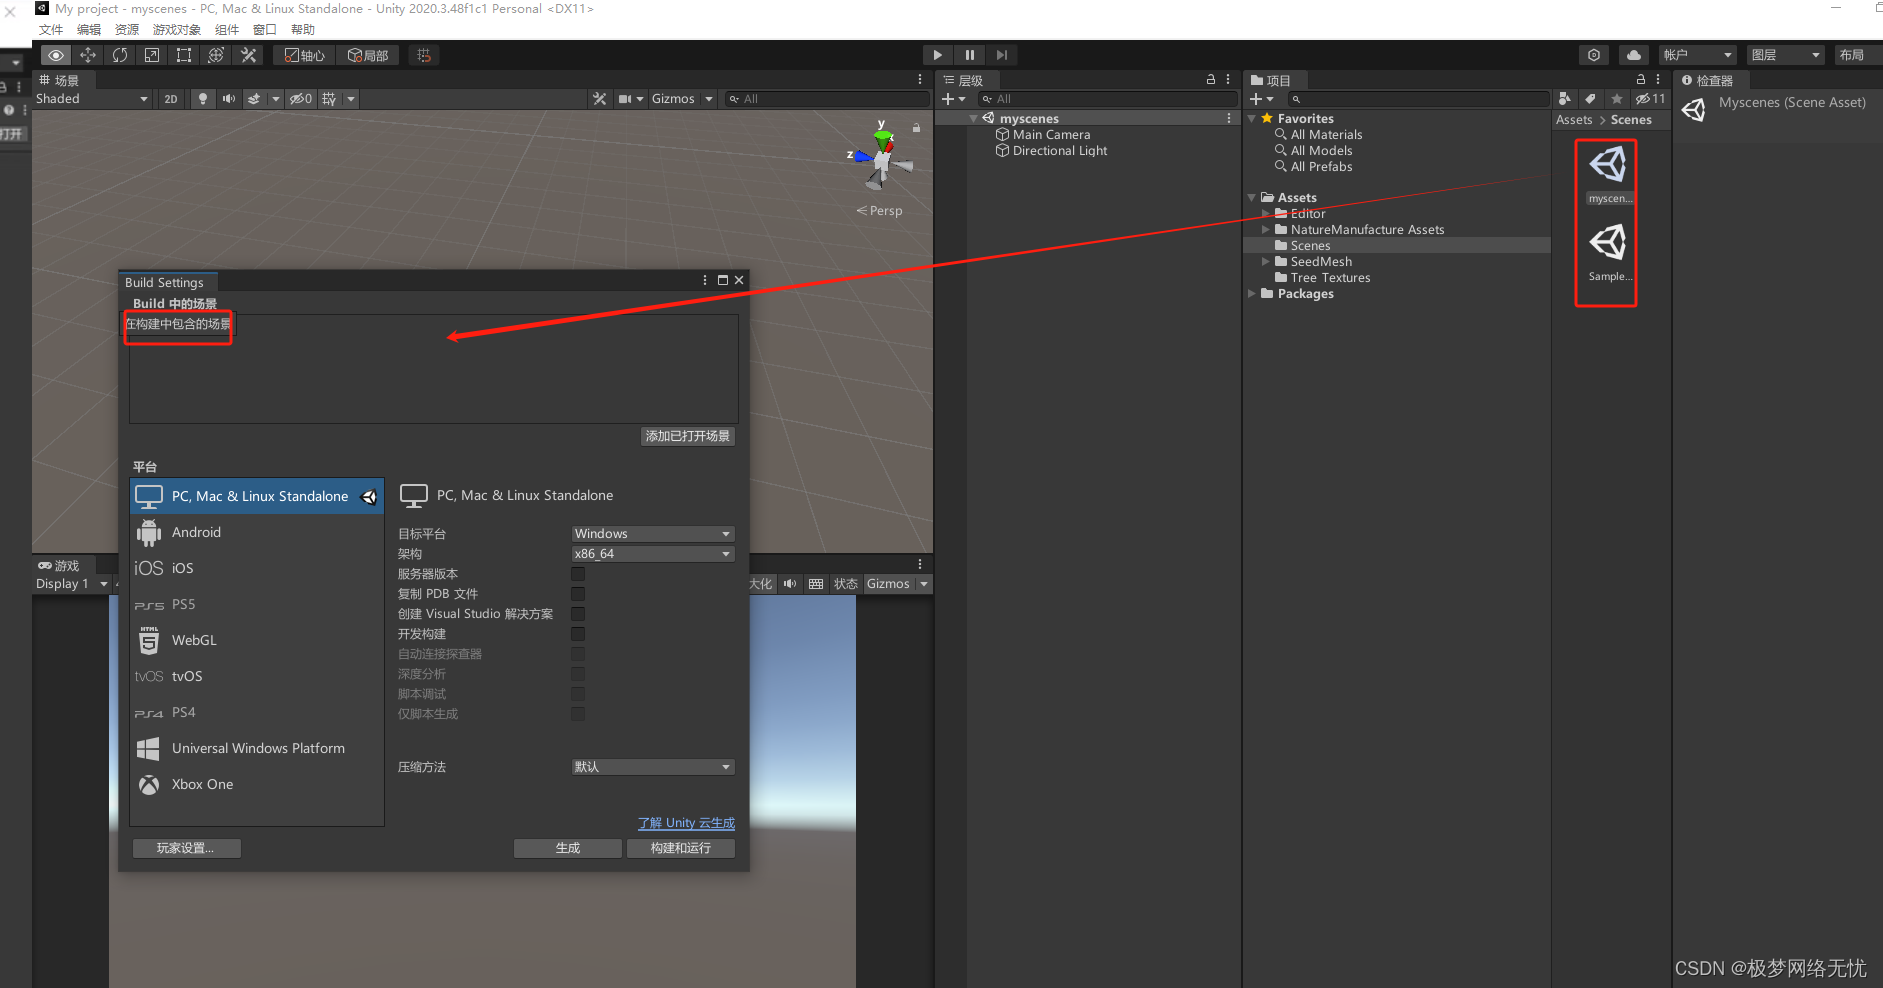
Task: Select the Move tool
Action: click(x=88, y=55)
